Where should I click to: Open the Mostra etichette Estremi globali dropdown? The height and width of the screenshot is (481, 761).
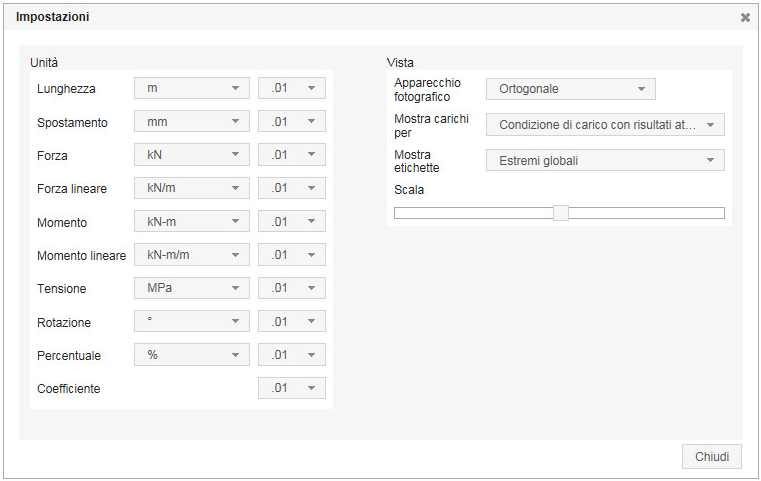point(605,160)
